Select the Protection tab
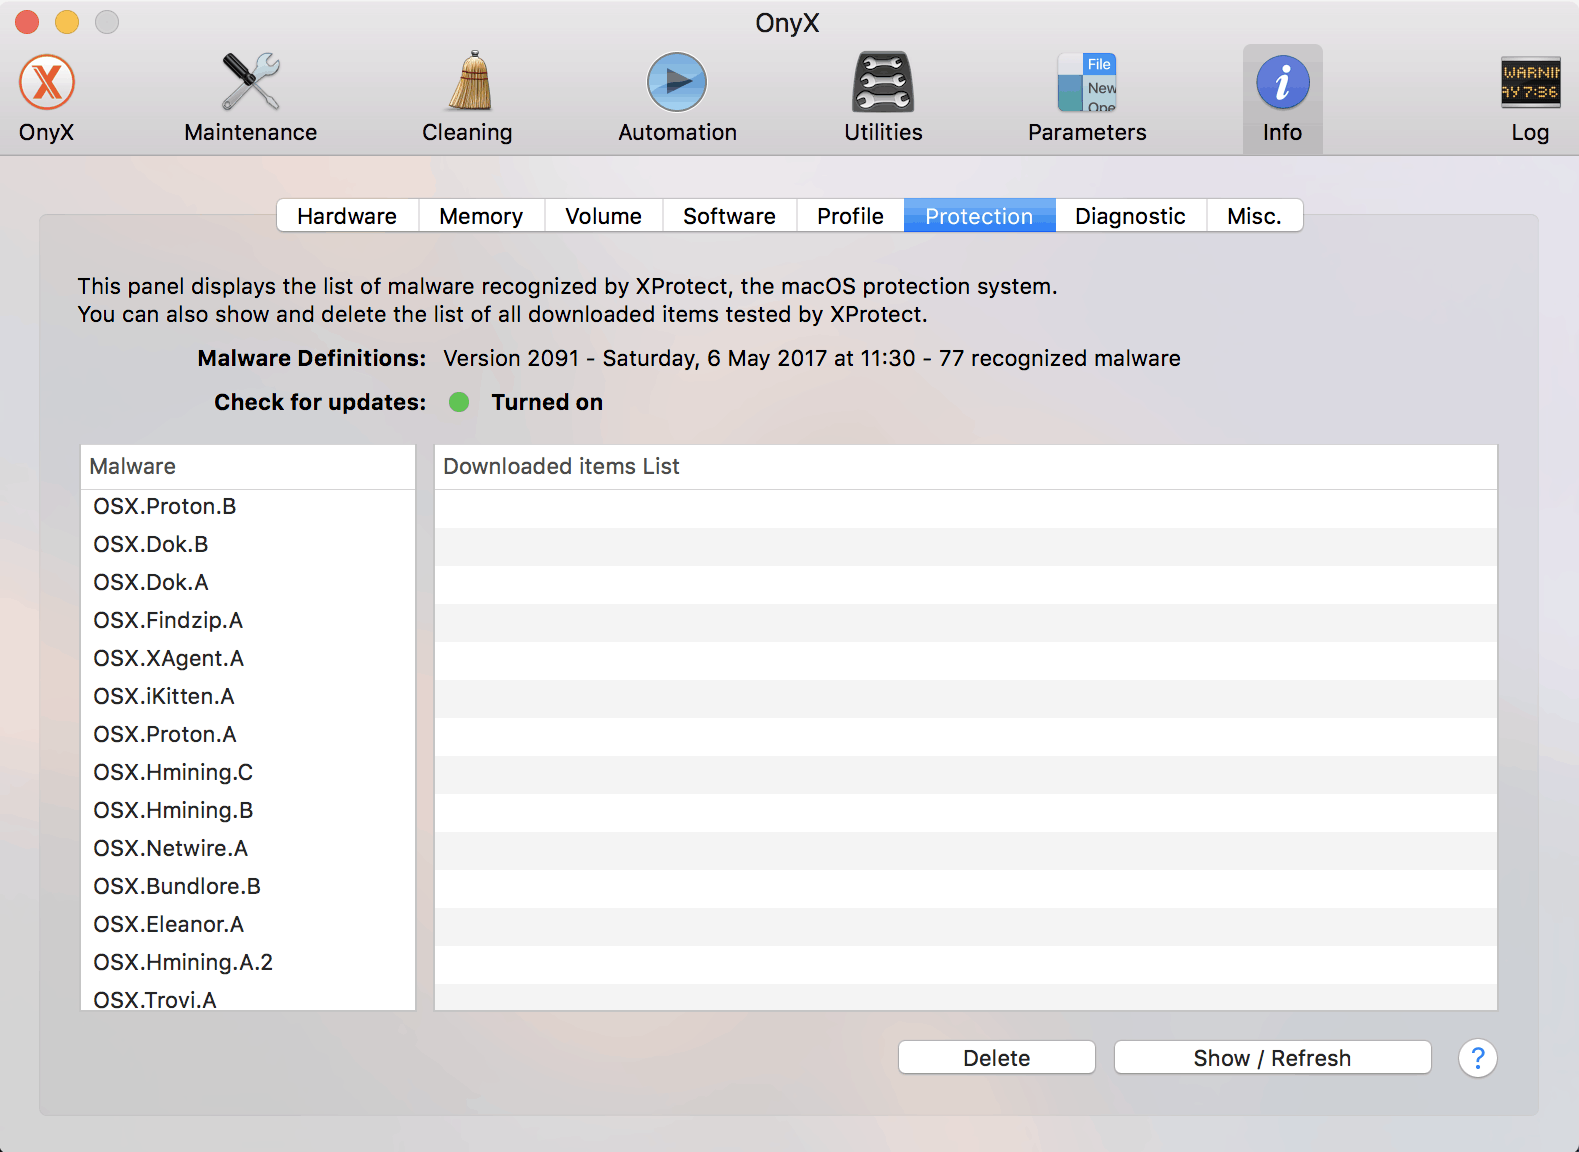Screen dimensions: 1579x1152 coord(979,216)
